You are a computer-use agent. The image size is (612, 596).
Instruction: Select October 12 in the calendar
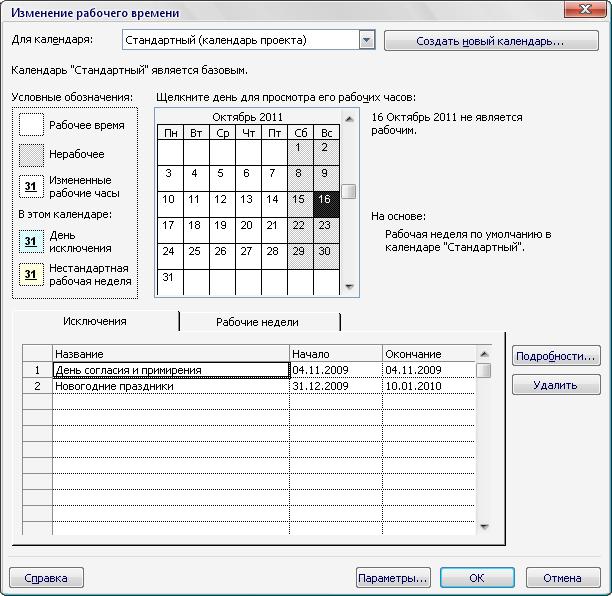[x=222, y=204]
